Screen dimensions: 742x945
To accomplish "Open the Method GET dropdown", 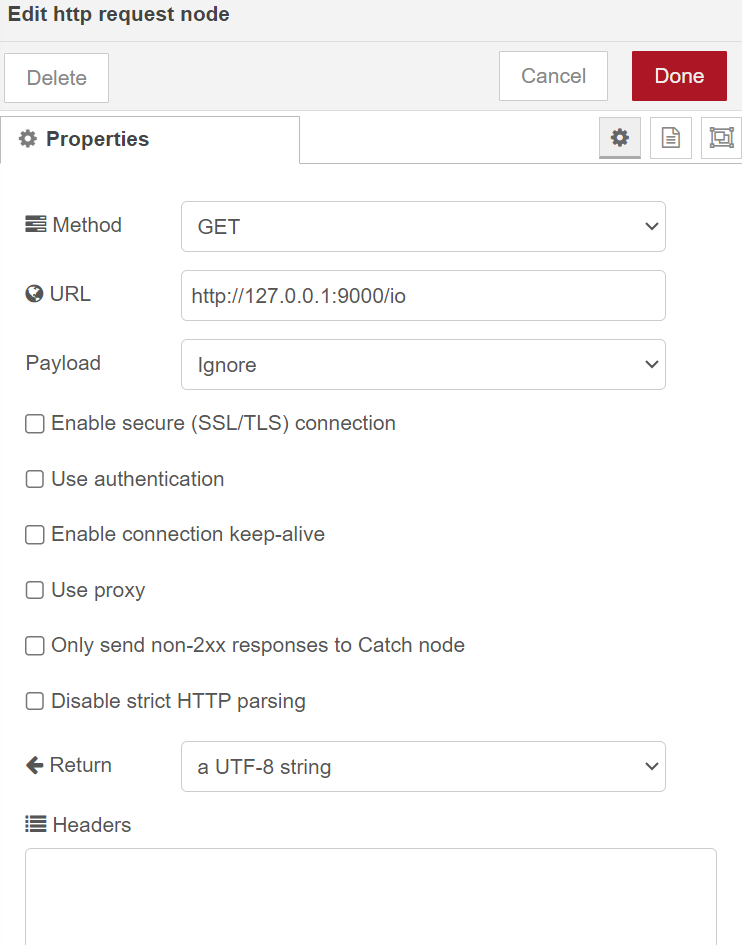I will 422,227.
